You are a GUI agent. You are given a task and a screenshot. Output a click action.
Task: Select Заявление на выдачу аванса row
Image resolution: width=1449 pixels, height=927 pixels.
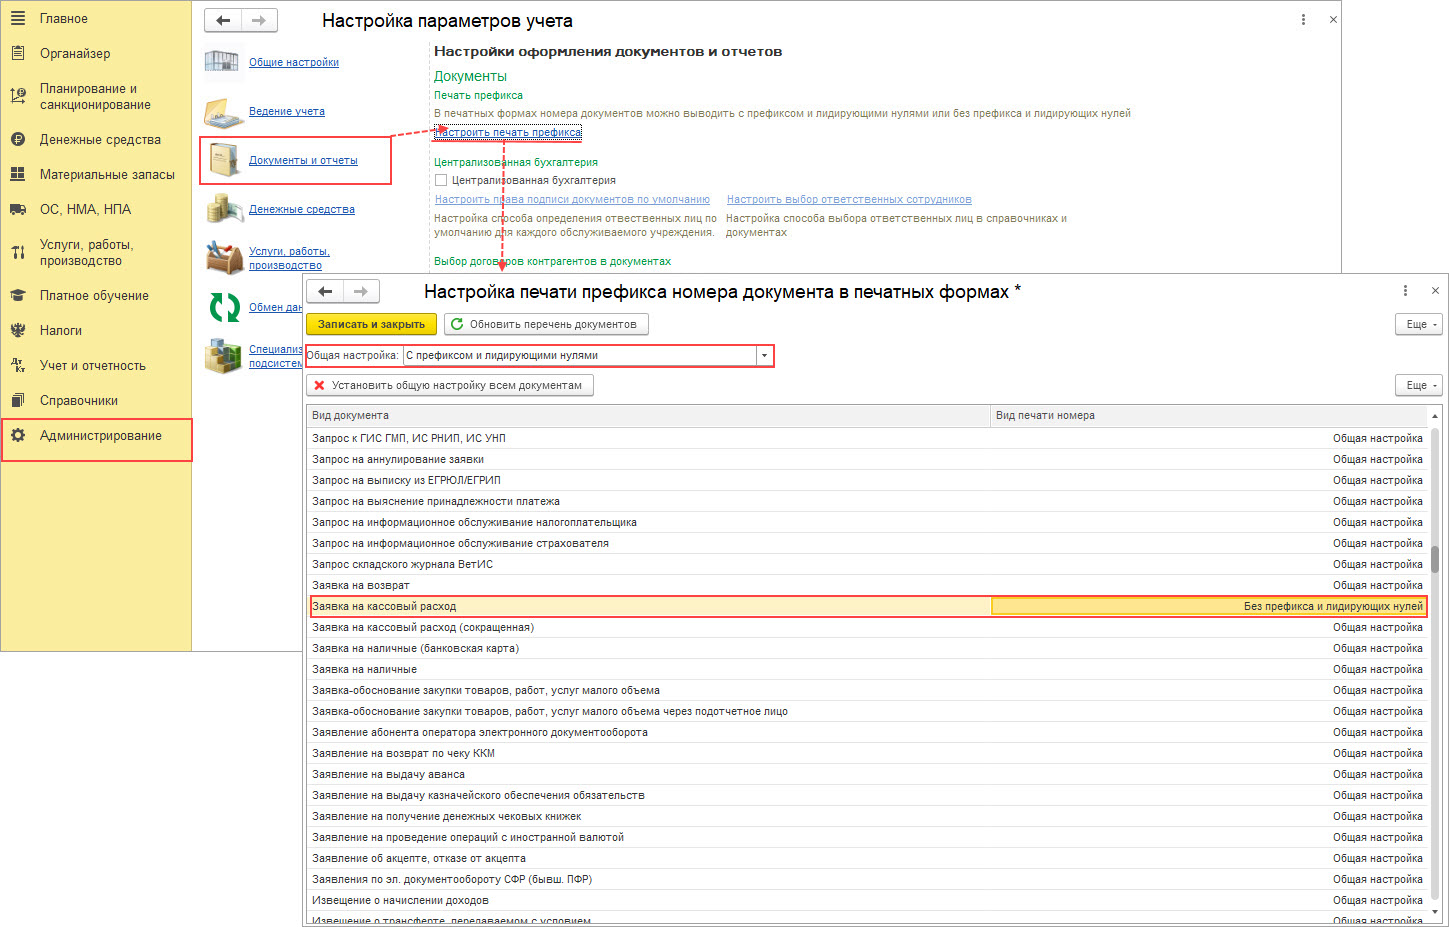point(868,774)
